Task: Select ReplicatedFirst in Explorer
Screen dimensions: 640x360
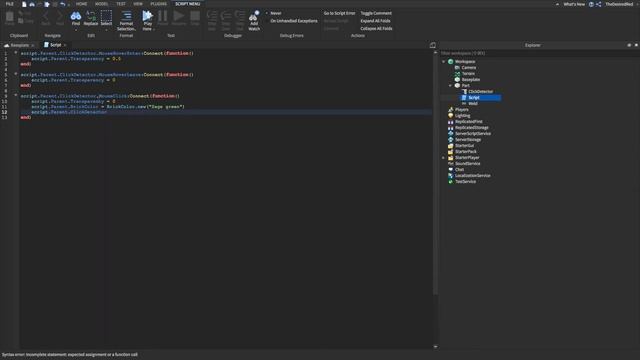Action: [x=469, y=122]
